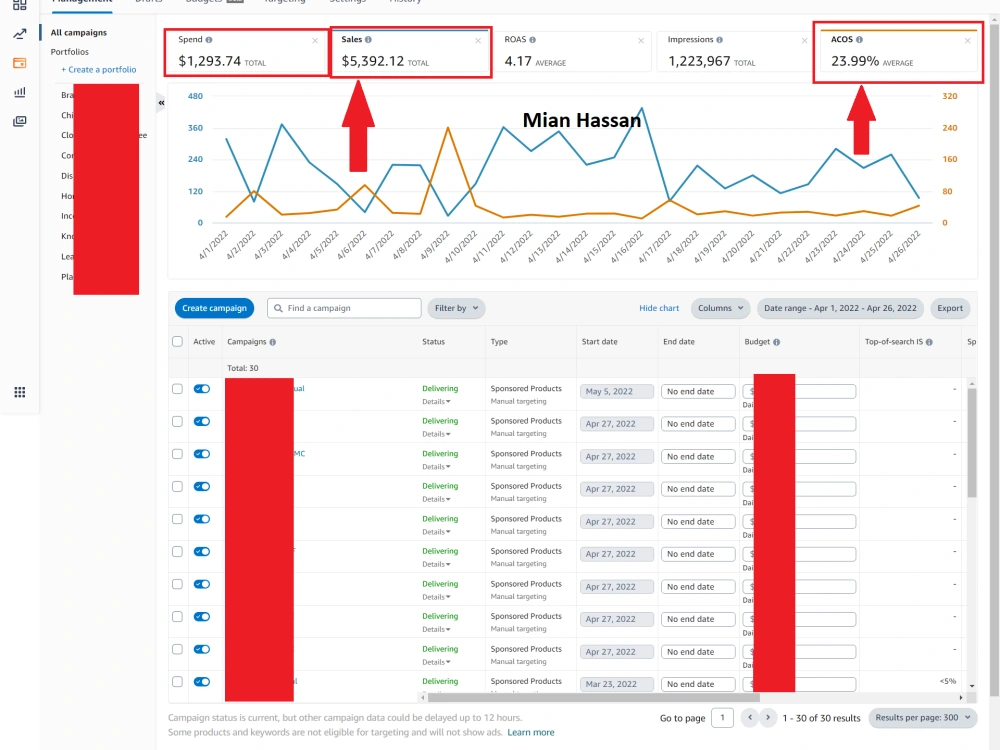Toggle active switch for May 5, 2022 campaign
Screen dimensions: 1000x750
click(x=202, y=389)
